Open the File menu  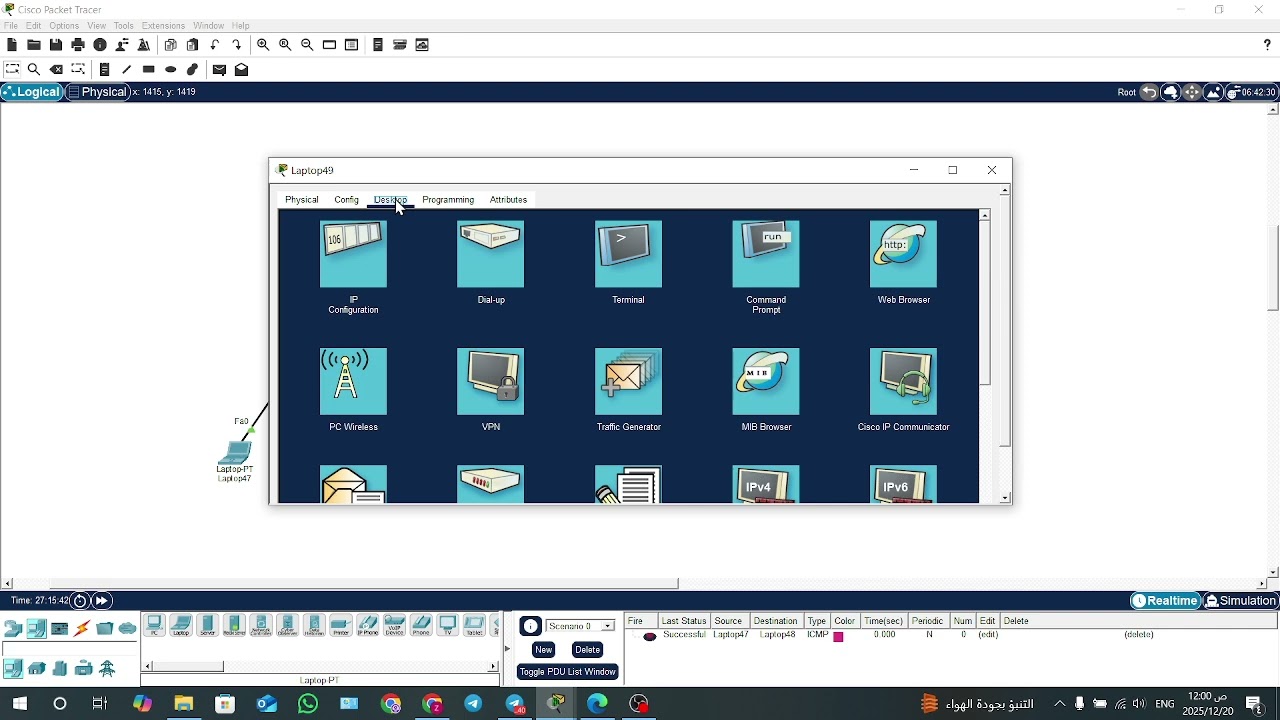(x=11, y=26)
